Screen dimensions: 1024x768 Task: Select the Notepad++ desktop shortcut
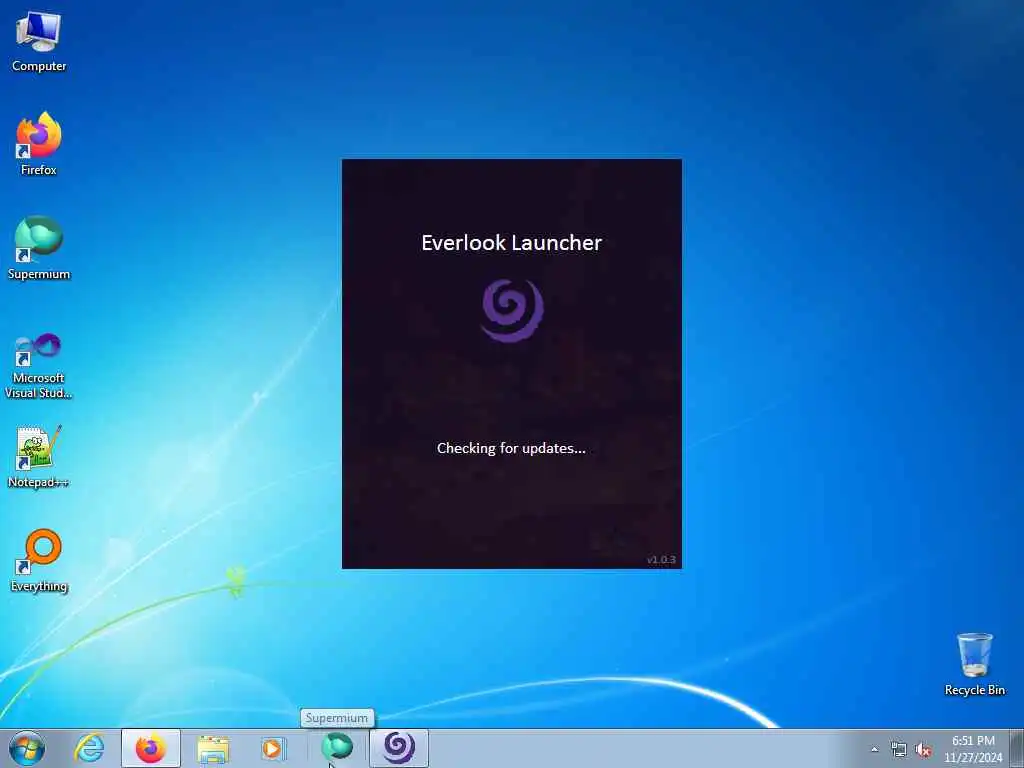tap(39, 457)
